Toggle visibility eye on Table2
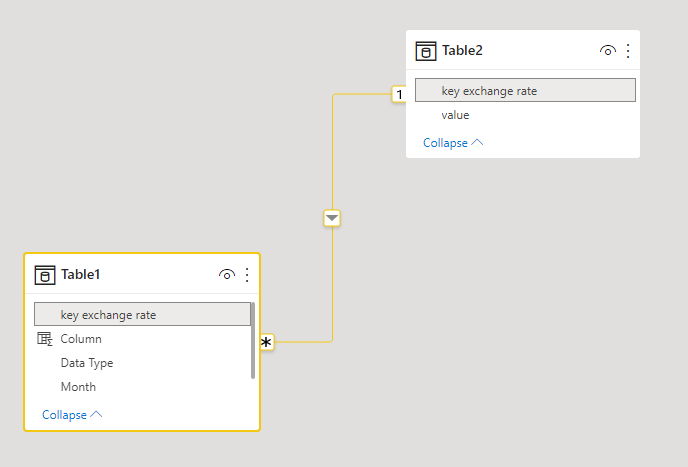Image resolution: width=688 pixels, height=467 pixels. pyautogui.click(x=608, y=51)
